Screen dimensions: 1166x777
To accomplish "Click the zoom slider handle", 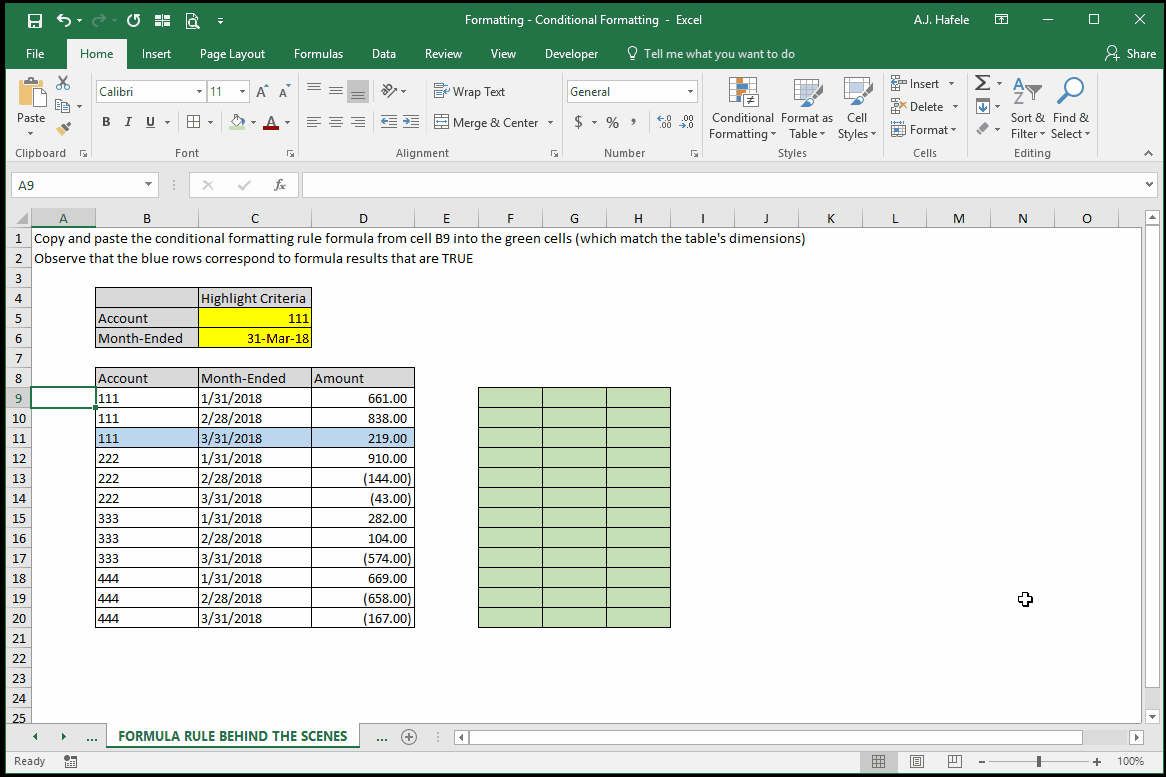I will (x=1039, y=761).
